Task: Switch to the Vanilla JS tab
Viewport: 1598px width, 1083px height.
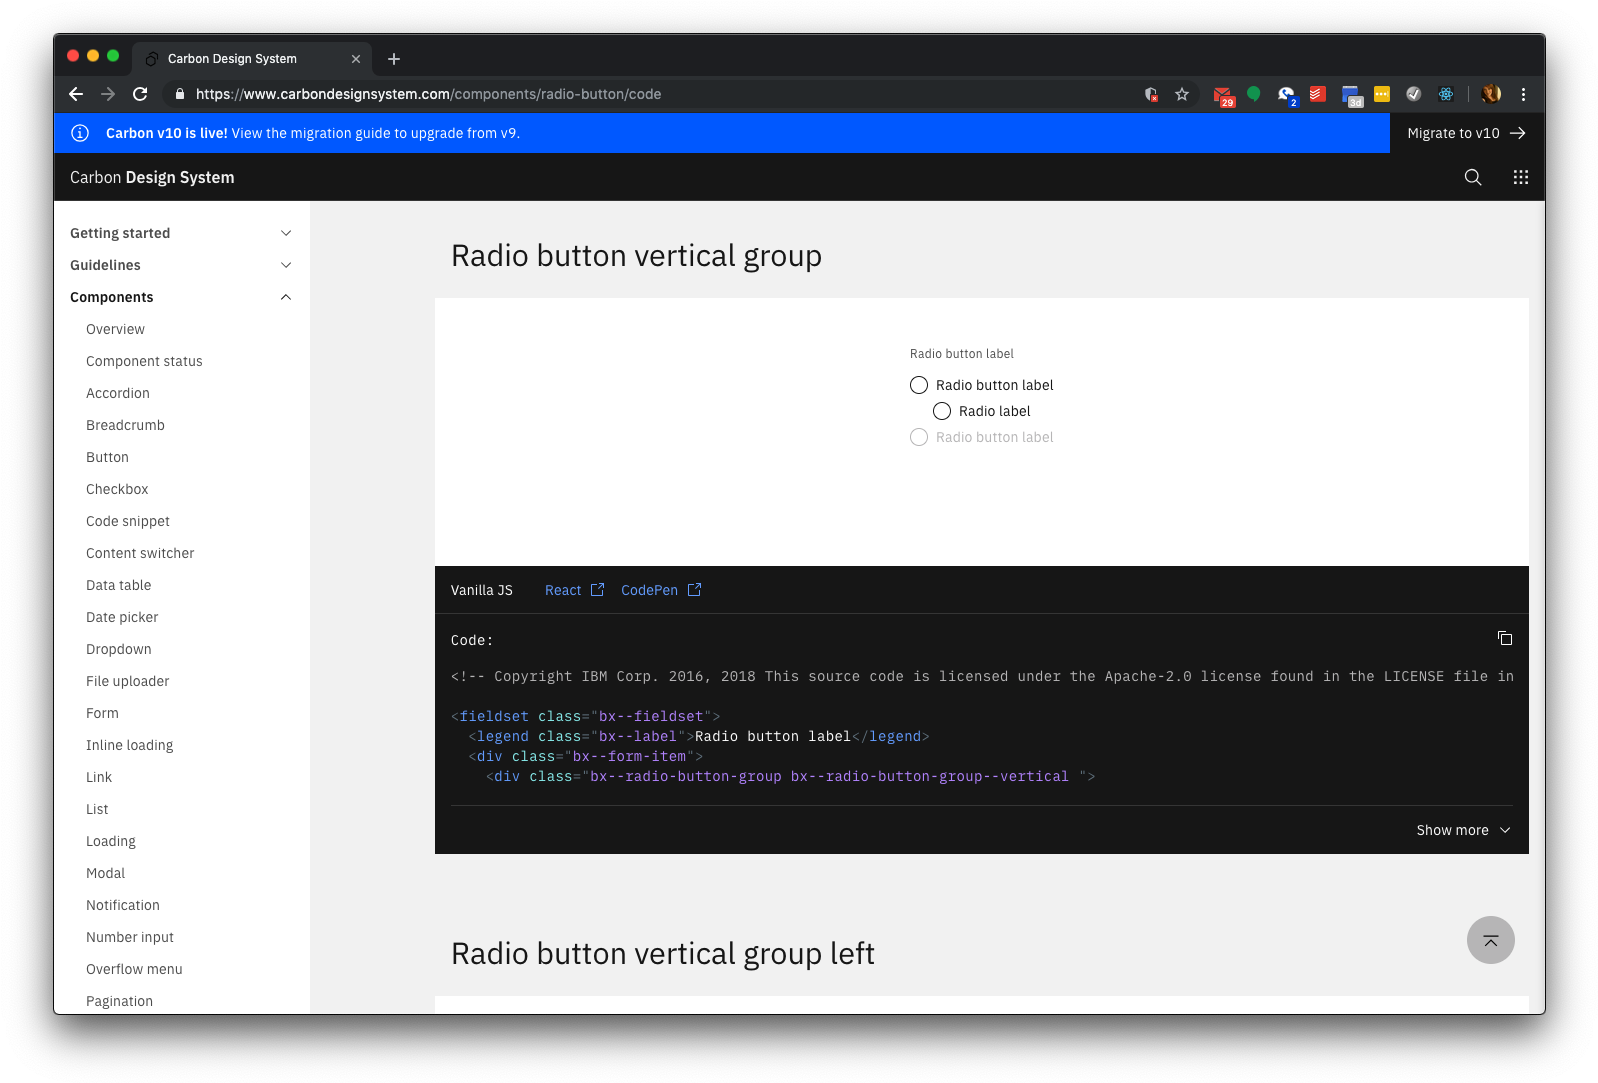Action: coord(481,590)
